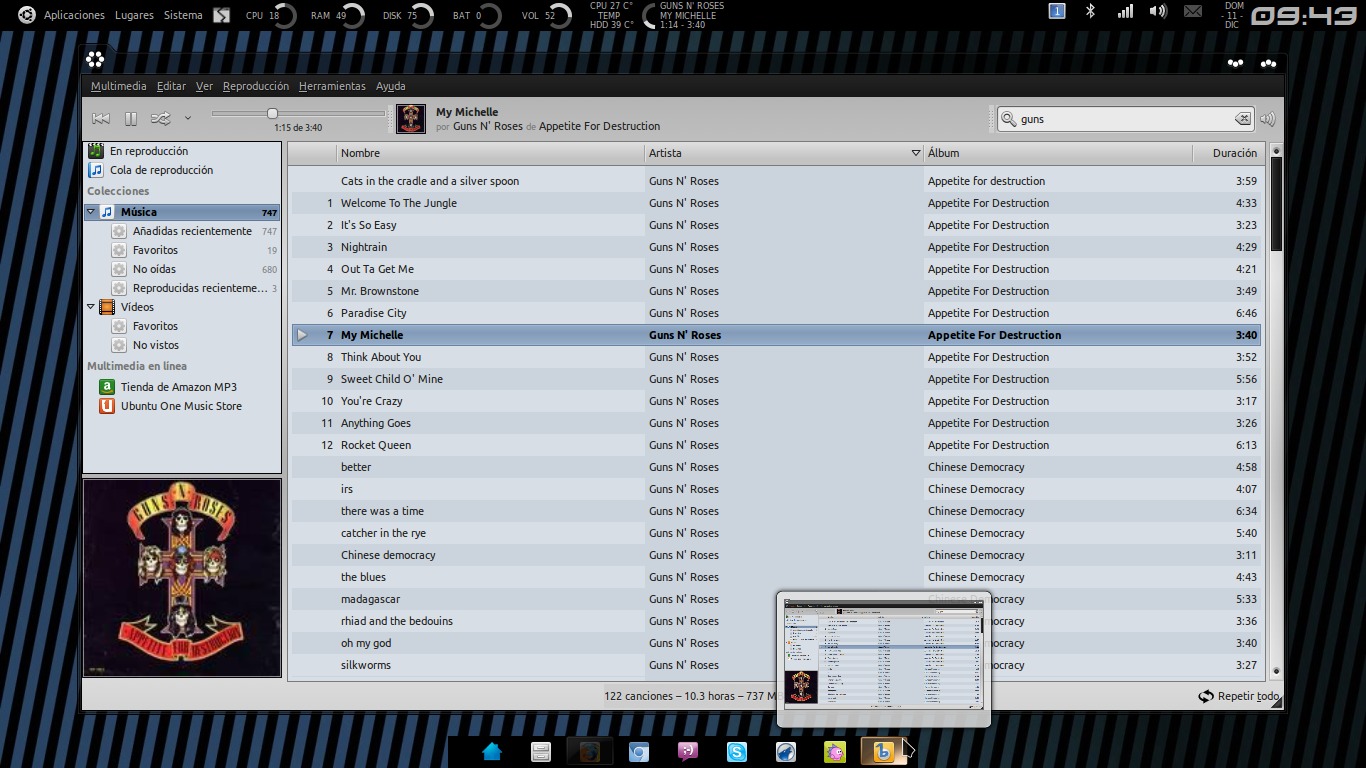Select the Vídeos library
The image size is (1366, 768).
[x=137, y=307]
